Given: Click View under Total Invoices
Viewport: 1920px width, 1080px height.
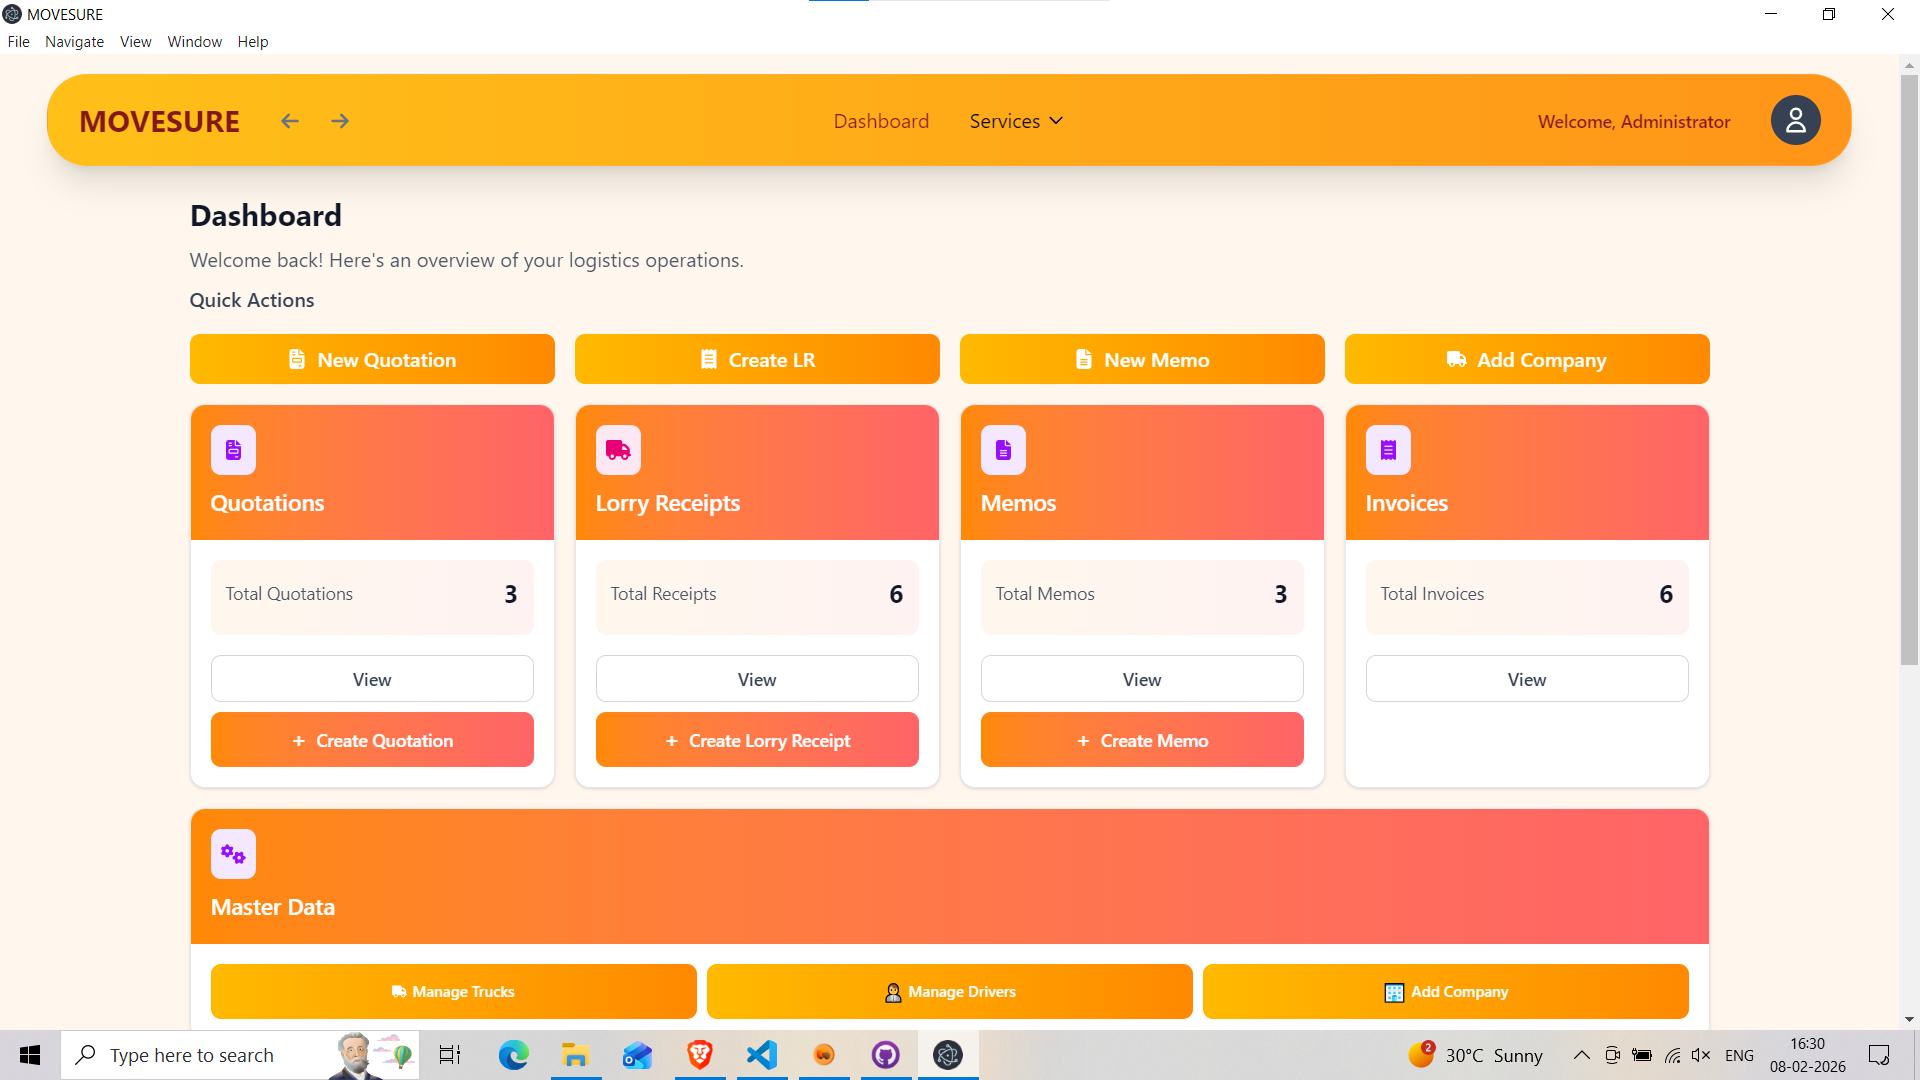Looking at the screenshot, I should [x=1526, y=678].
